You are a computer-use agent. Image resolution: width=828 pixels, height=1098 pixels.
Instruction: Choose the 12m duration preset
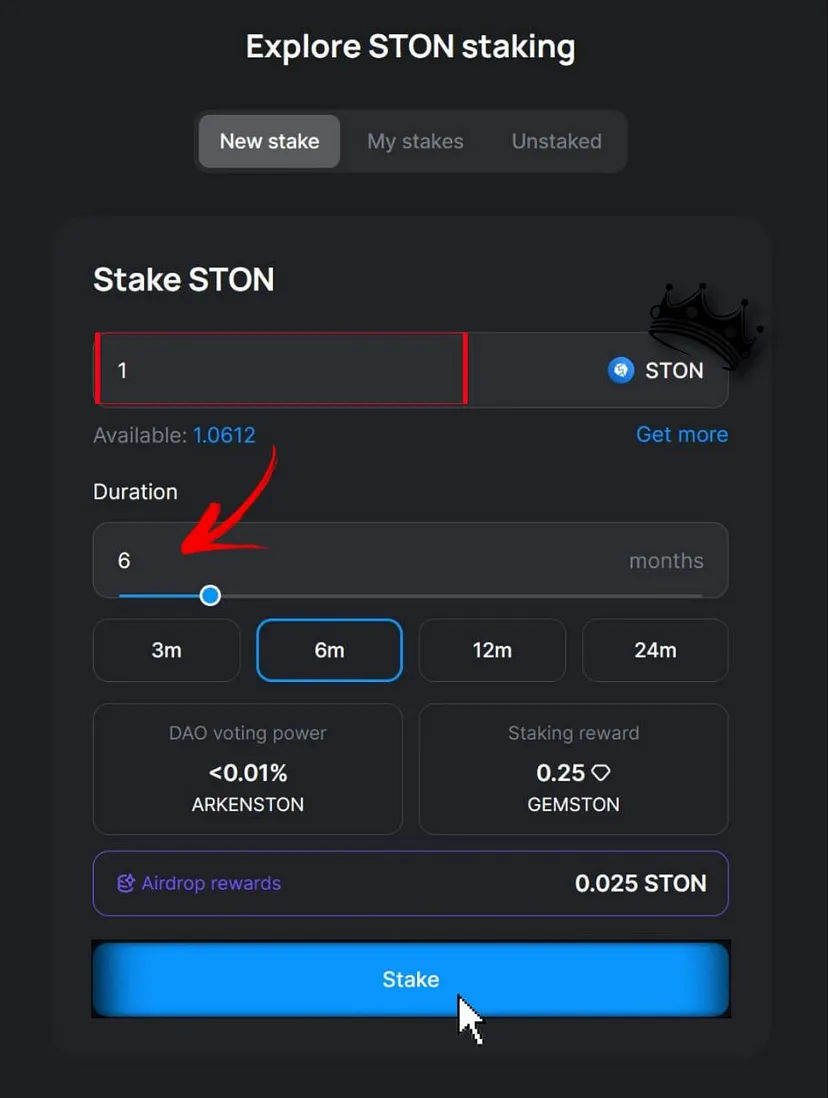[x=492, y=650]
